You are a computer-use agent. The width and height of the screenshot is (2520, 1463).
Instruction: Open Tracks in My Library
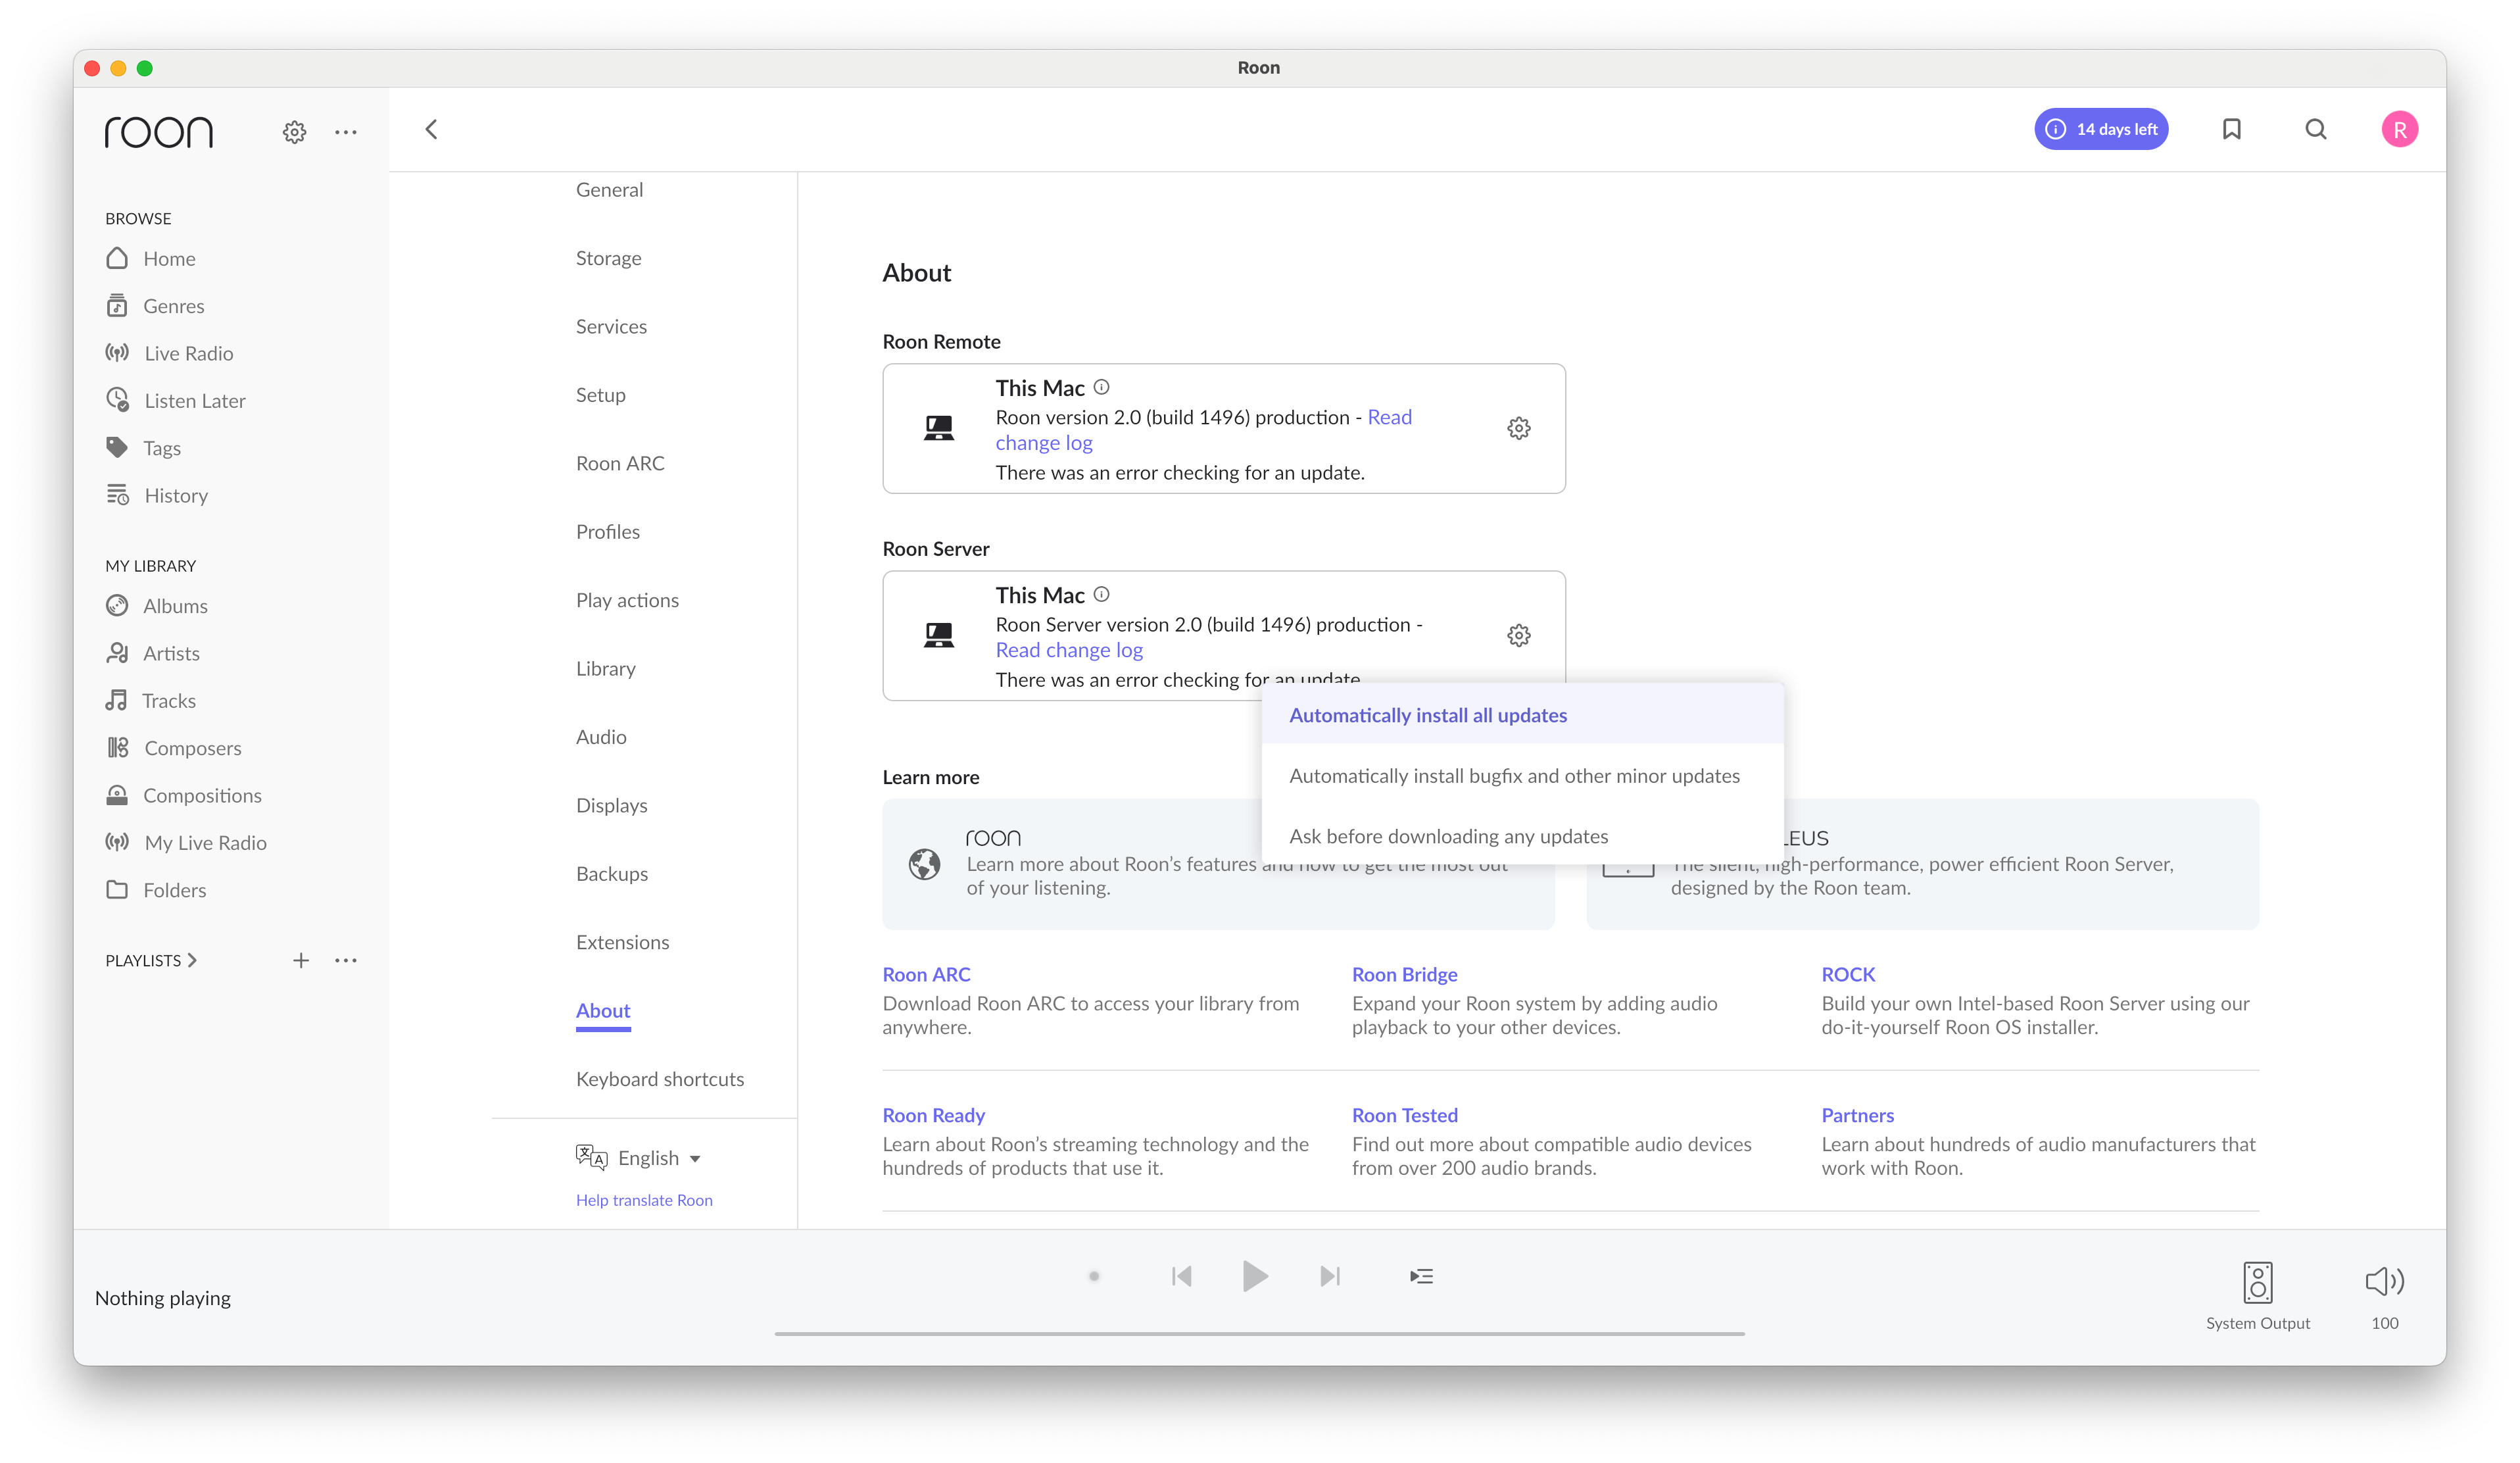coord(151,701)
